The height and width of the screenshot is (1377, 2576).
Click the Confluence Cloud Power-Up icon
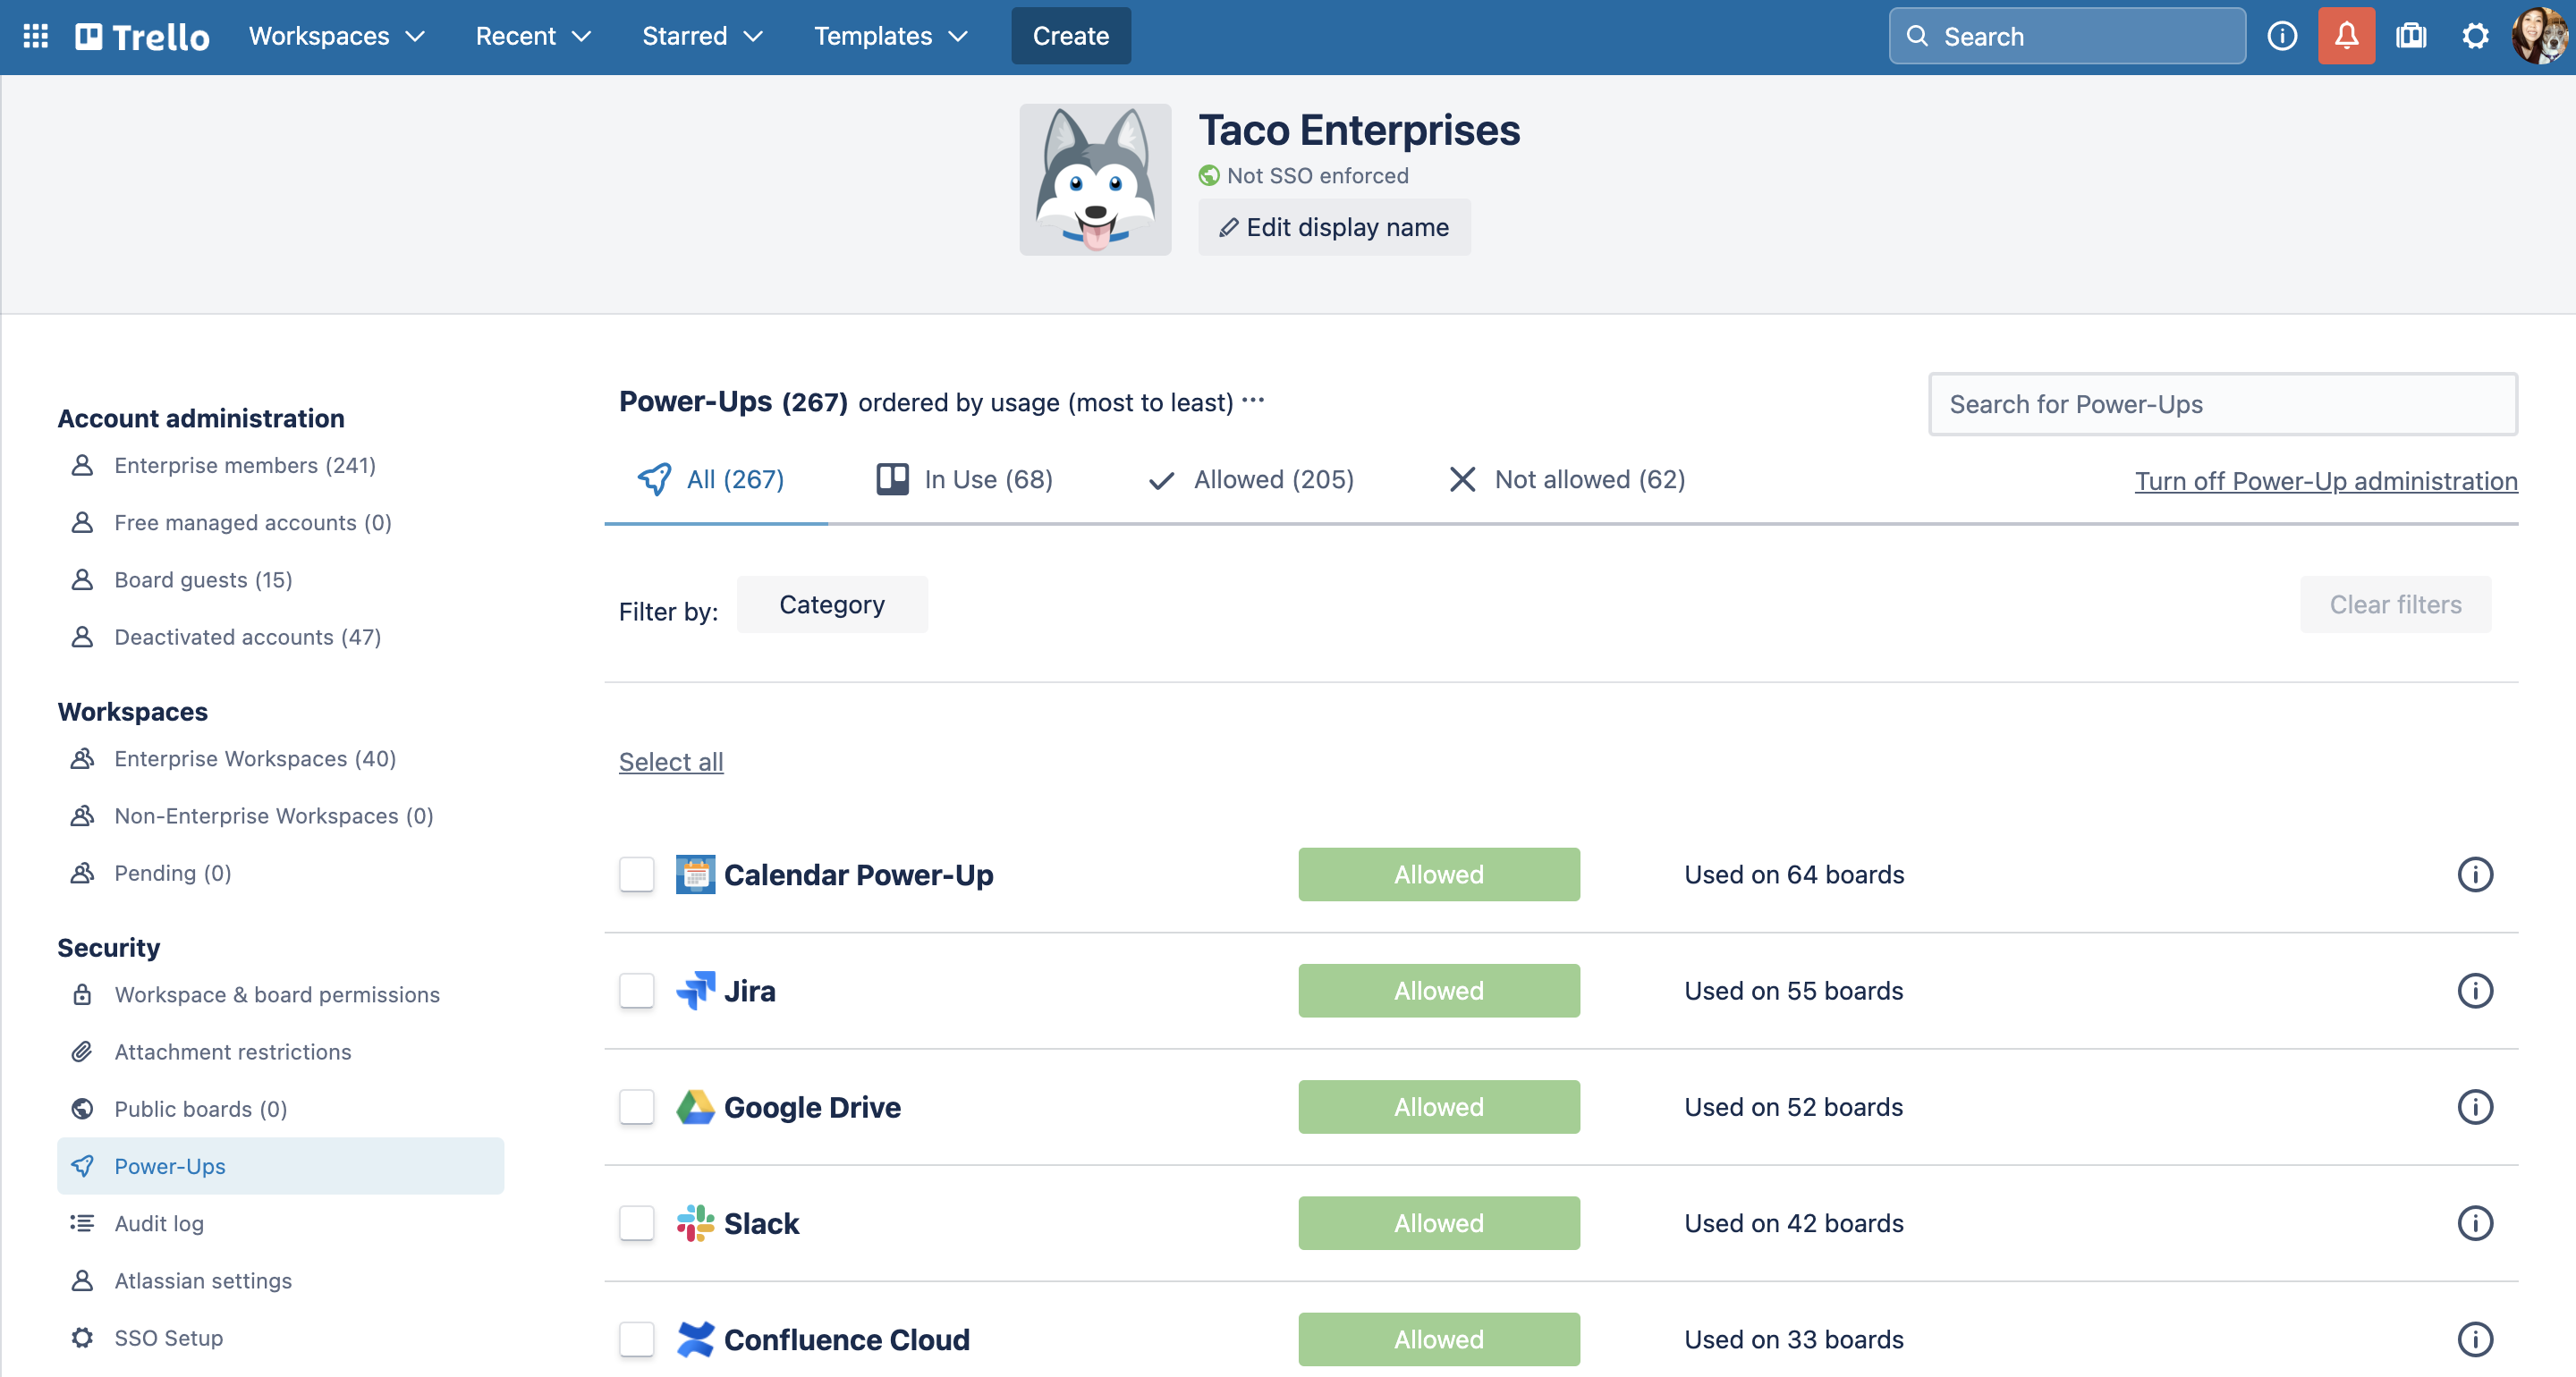[x=695, y=1338]
